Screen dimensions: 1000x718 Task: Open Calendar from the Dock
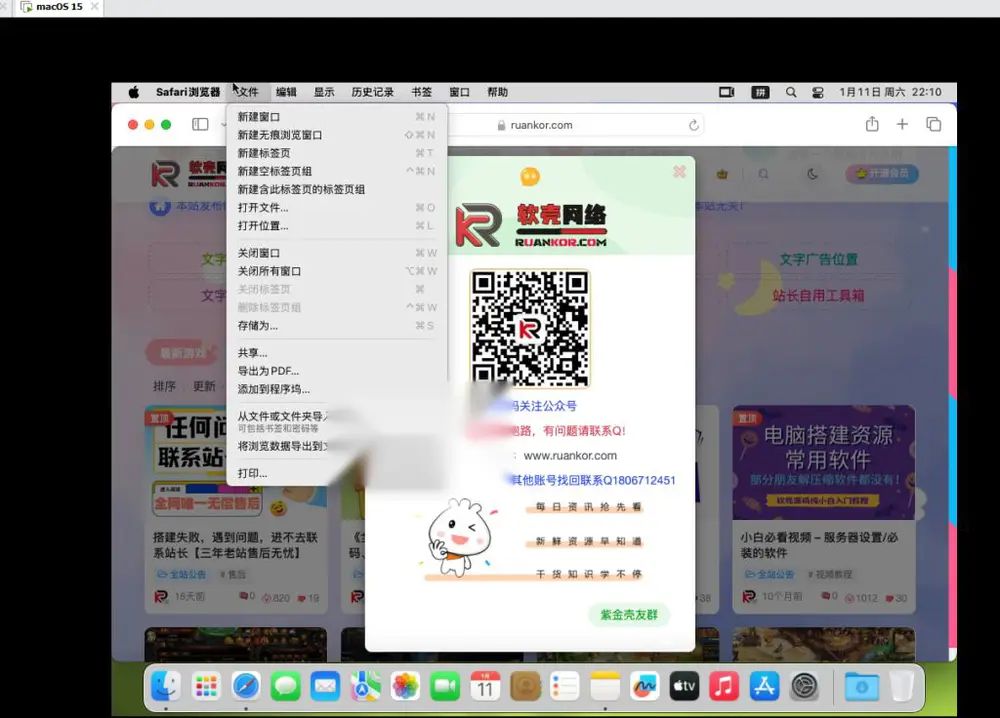click(485, 687)
